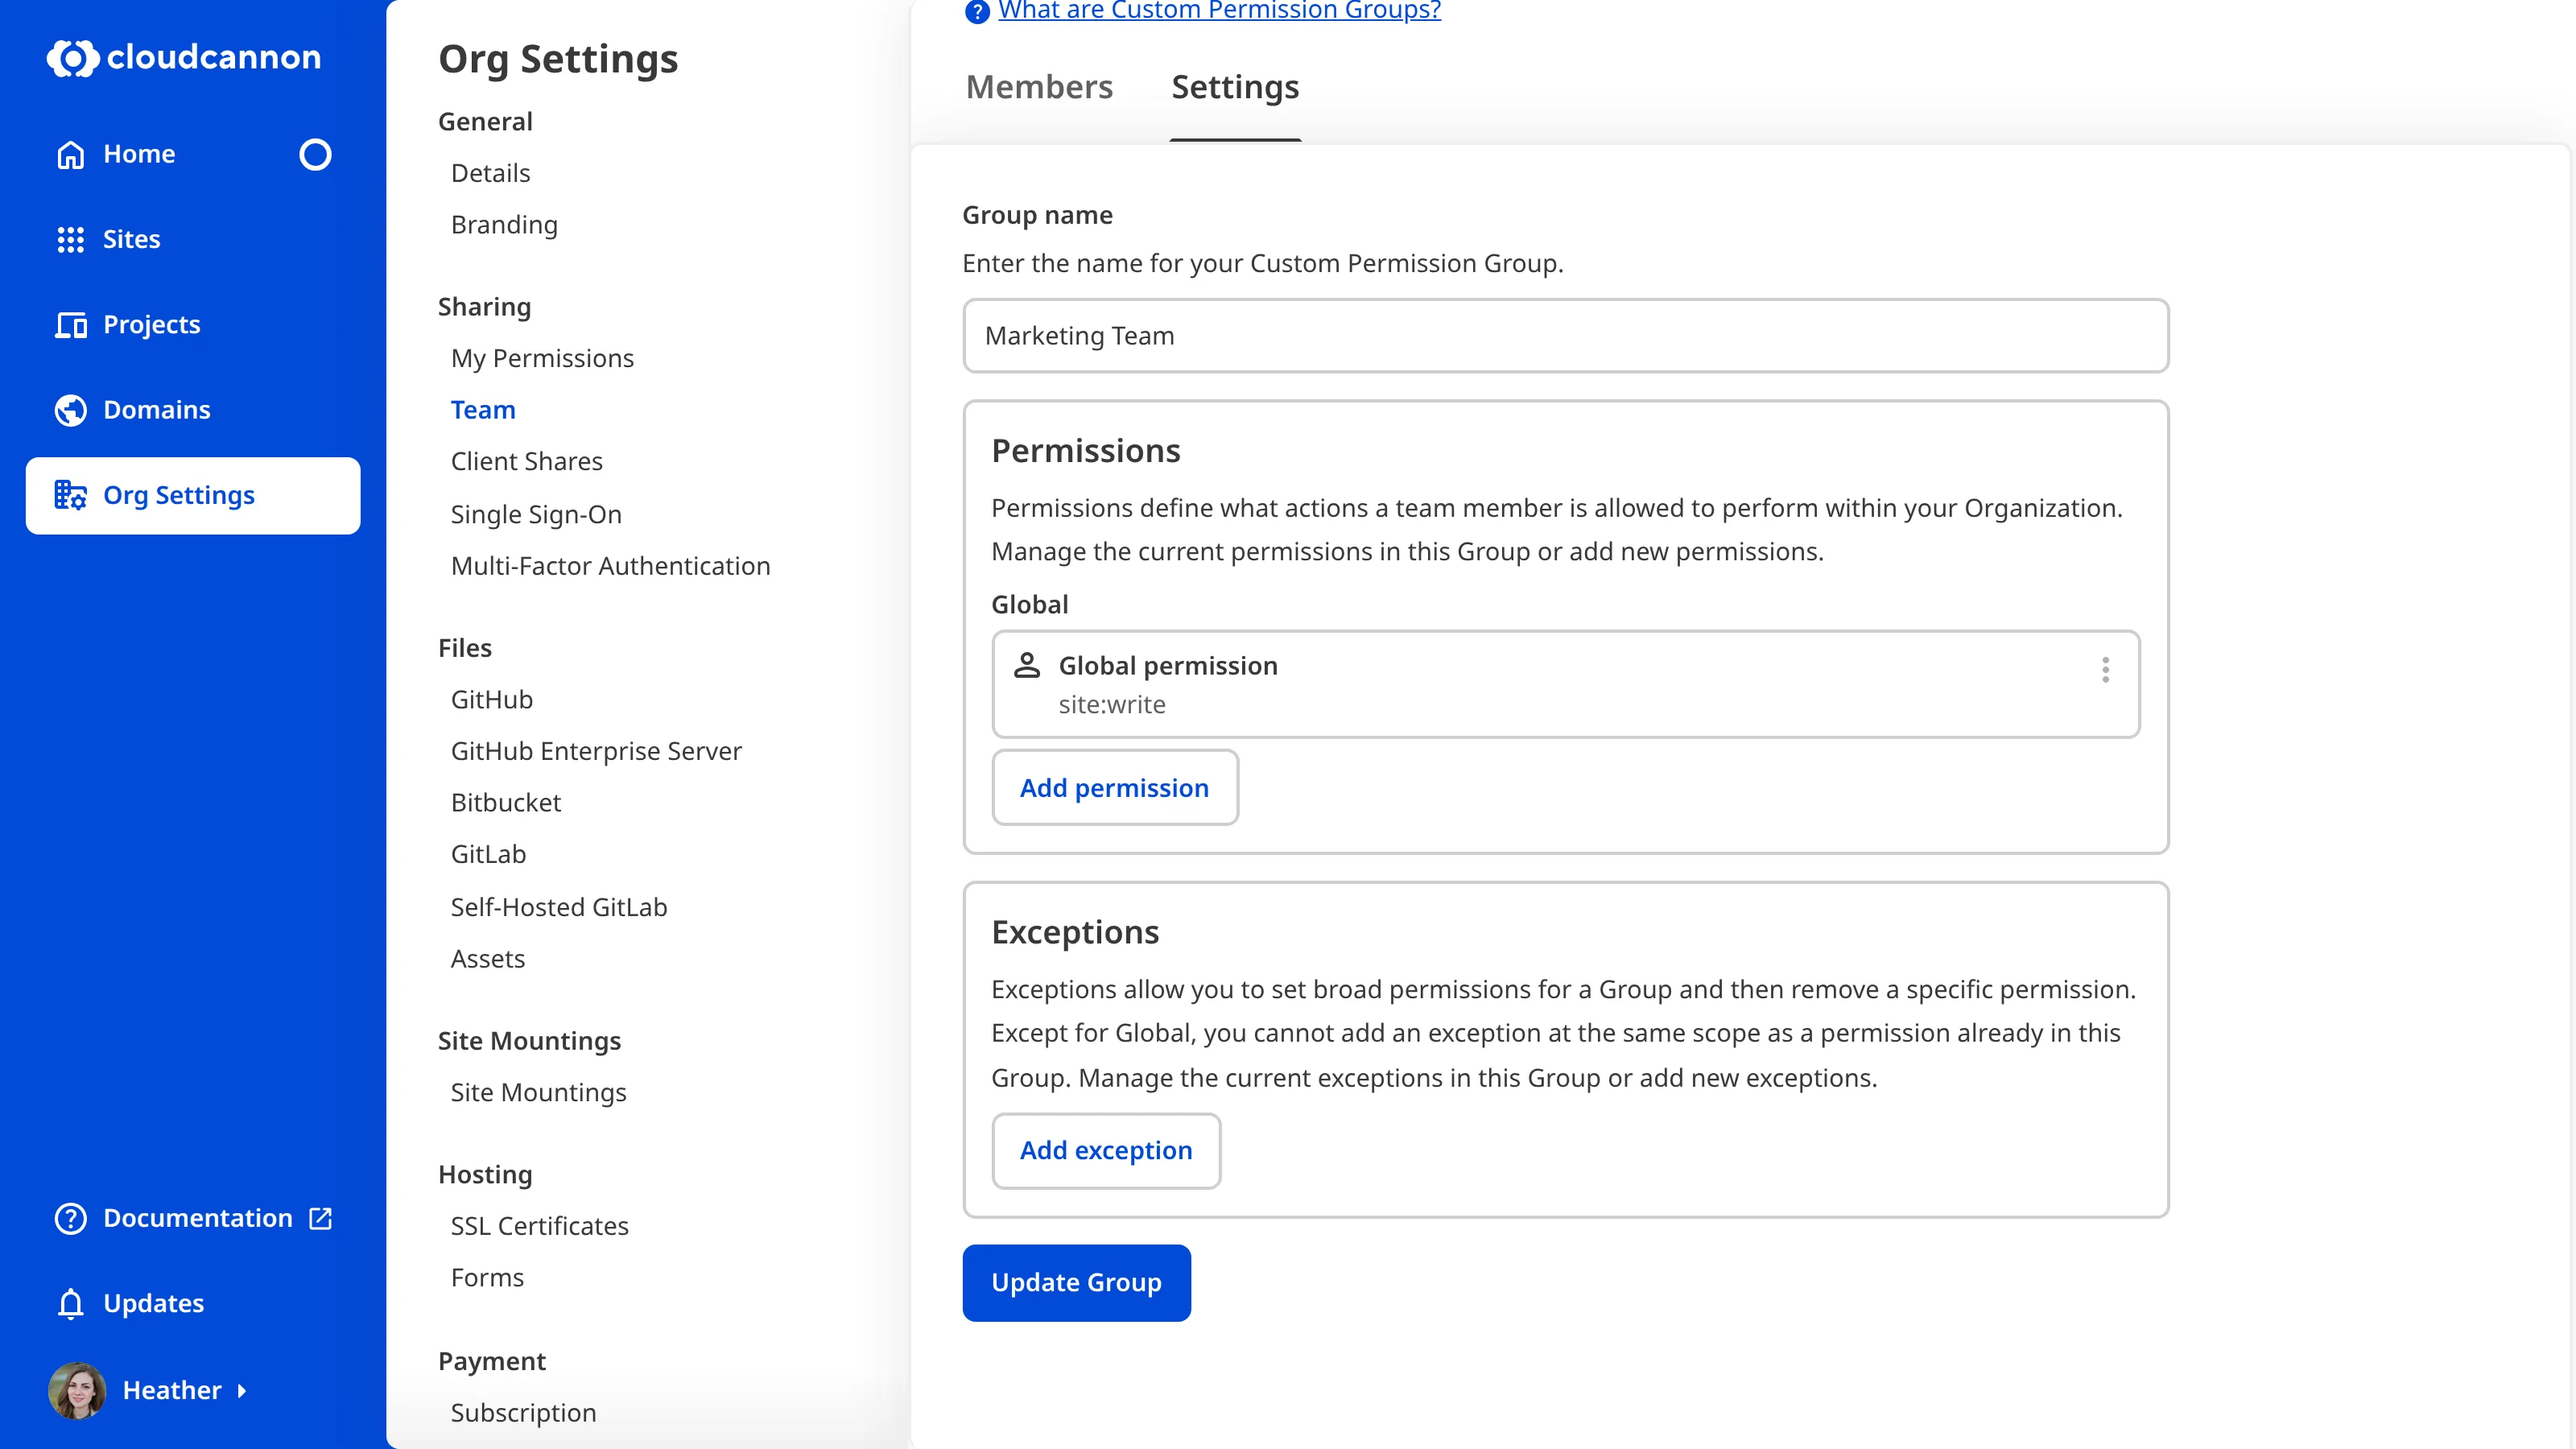The height and width of the screenshot is (1449, 2576).
Task: Click the Sites grid icon
Action: (x=71, y=239)
